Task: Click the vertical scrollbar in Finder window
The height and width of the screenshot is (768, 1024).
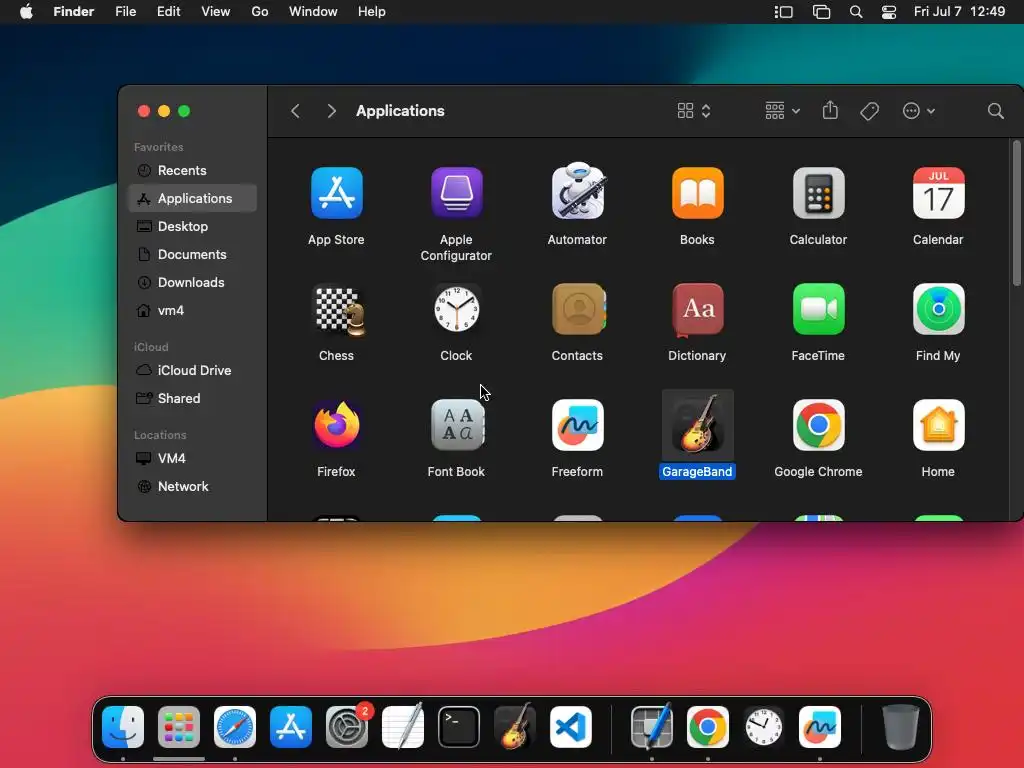Action: (x=1016, y=214)
